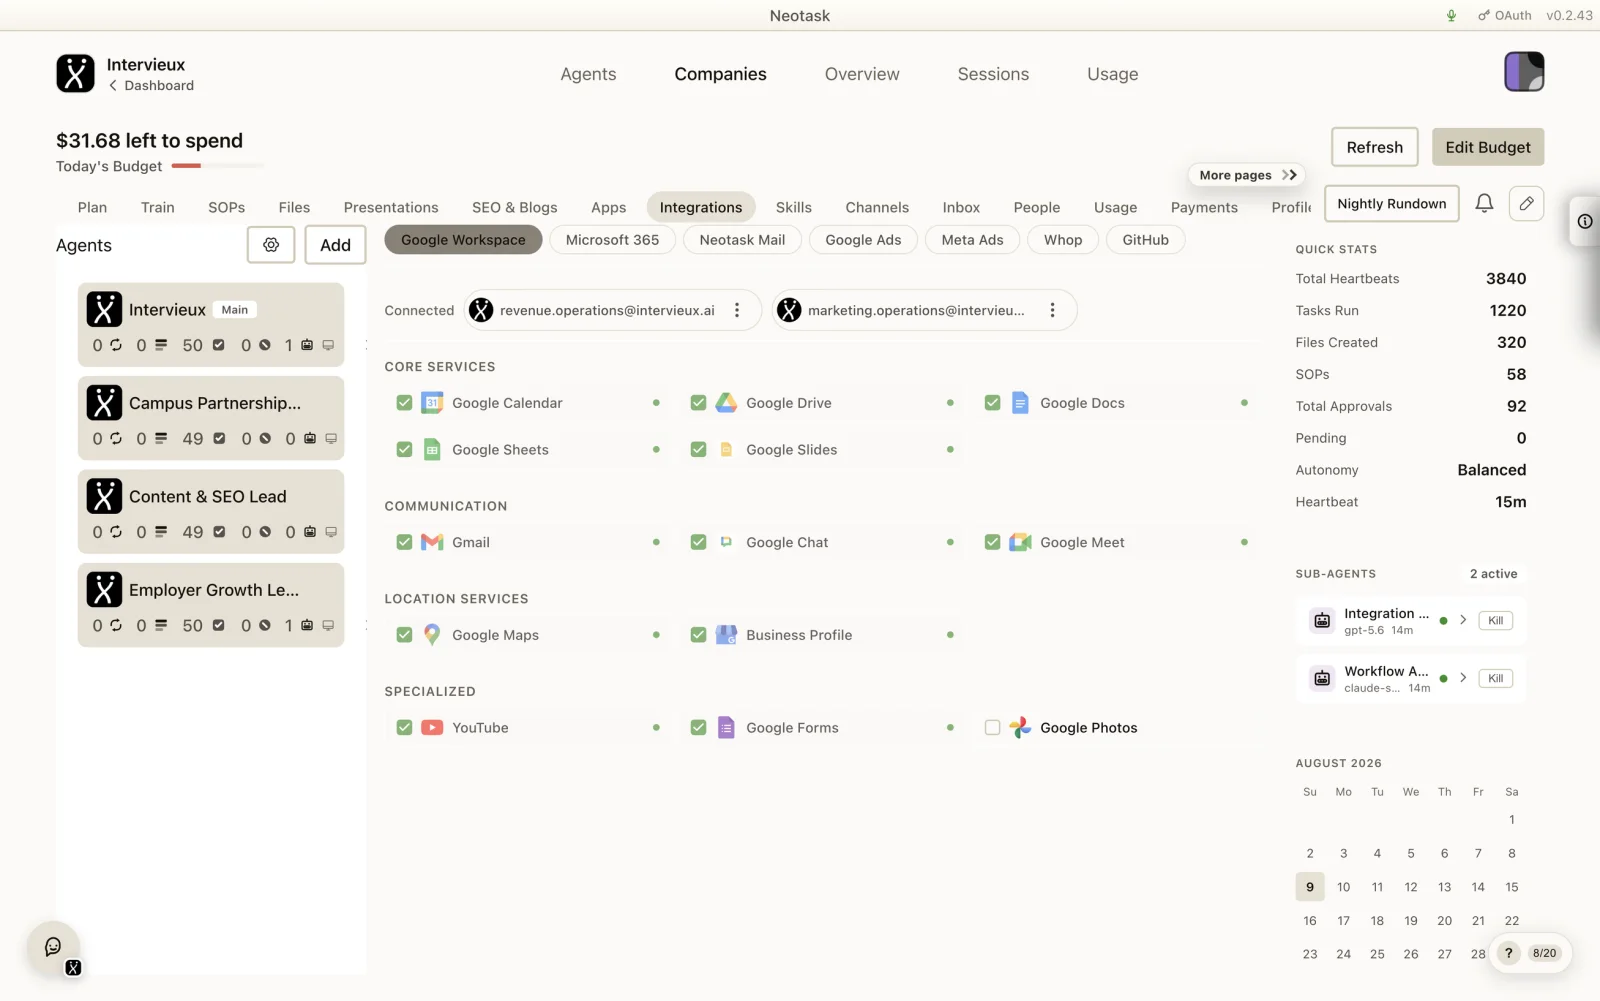Open the Nightly Rundown button

pos(1391,203)
